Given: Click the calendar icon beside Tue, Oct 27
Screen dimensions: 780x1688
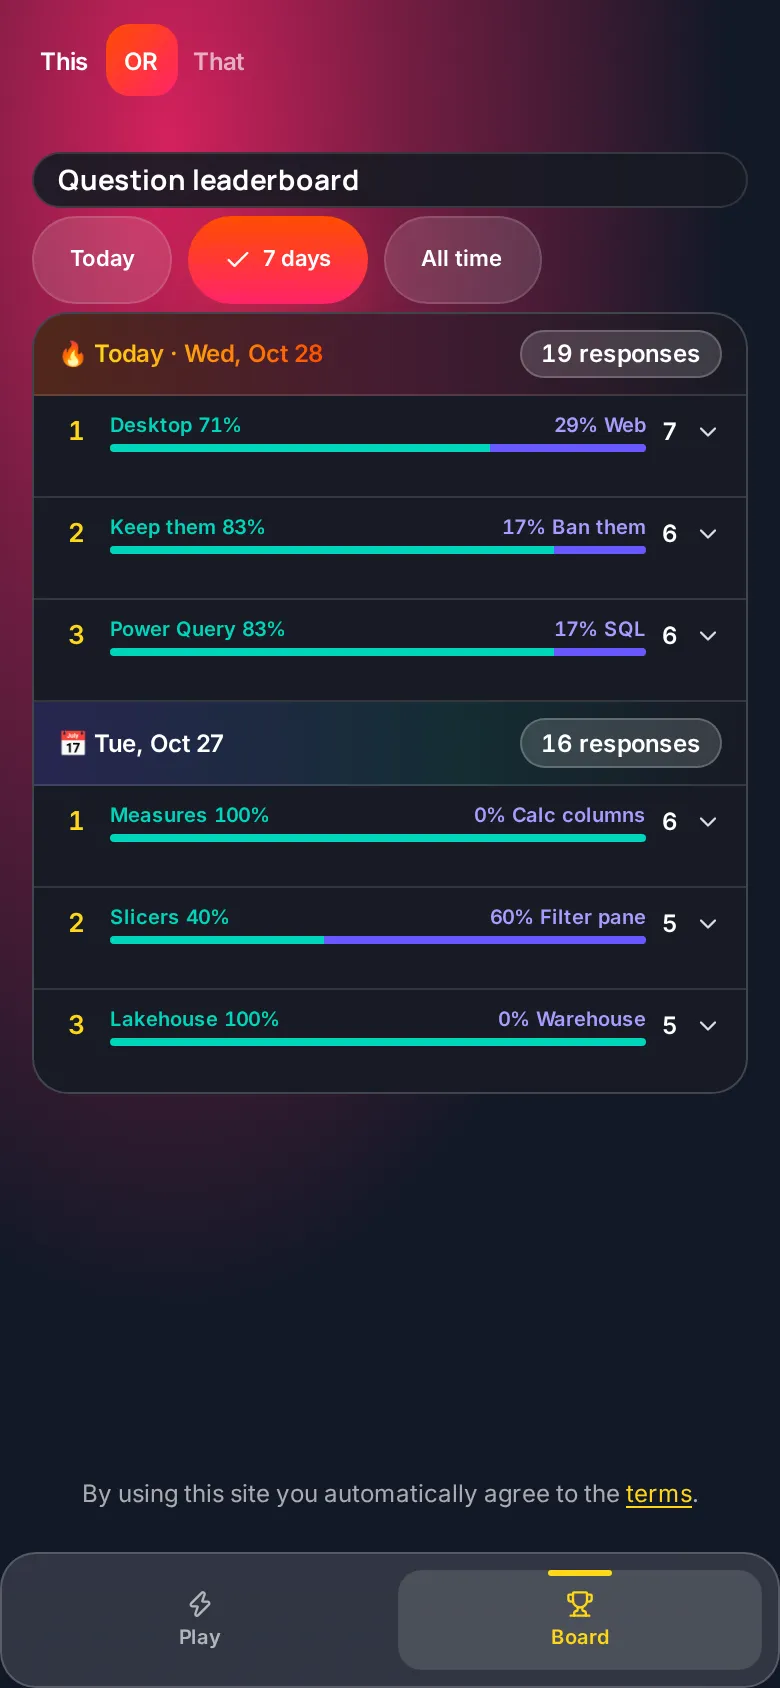Looking at the screenshot, I should tap(73, 744).
